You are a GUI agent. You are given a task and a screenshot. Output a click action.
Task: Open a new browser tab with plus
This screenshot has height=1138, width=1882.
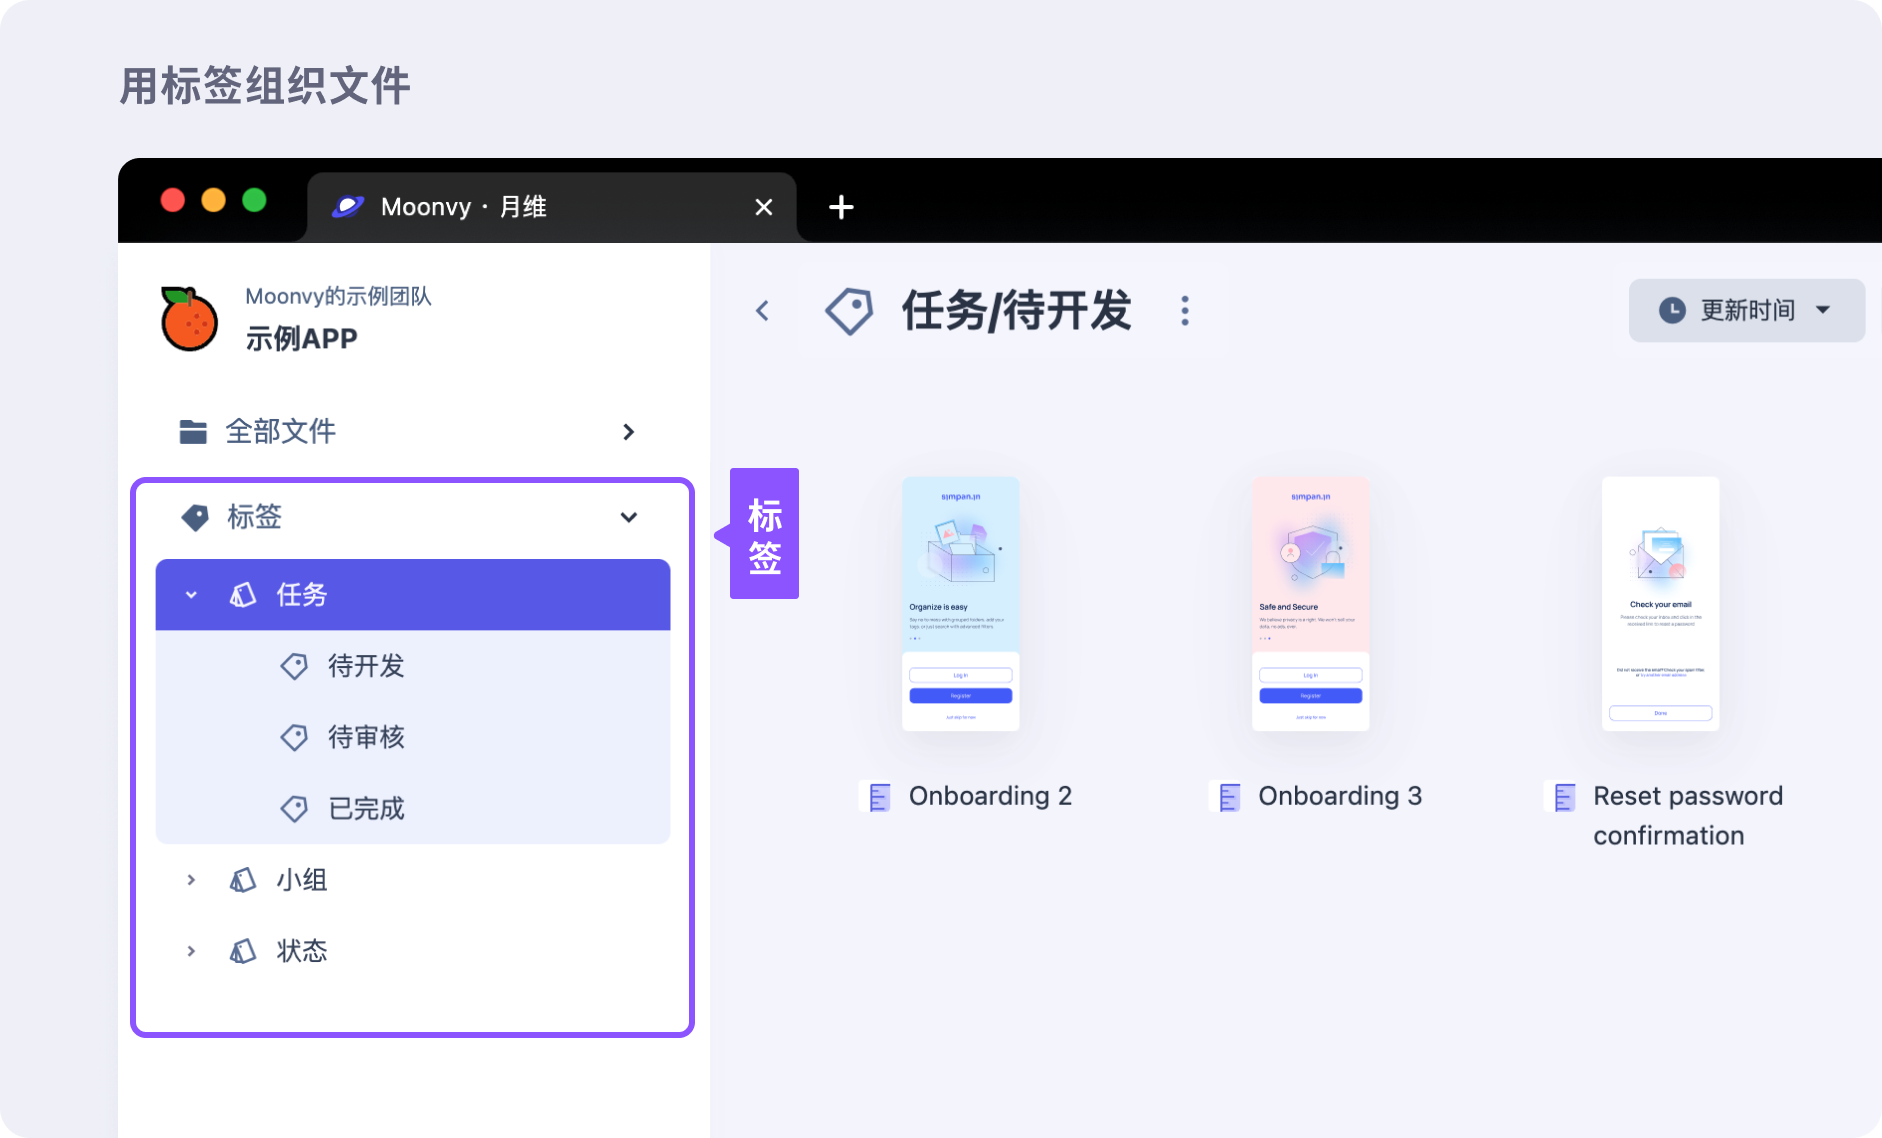(x=842, y=207)
